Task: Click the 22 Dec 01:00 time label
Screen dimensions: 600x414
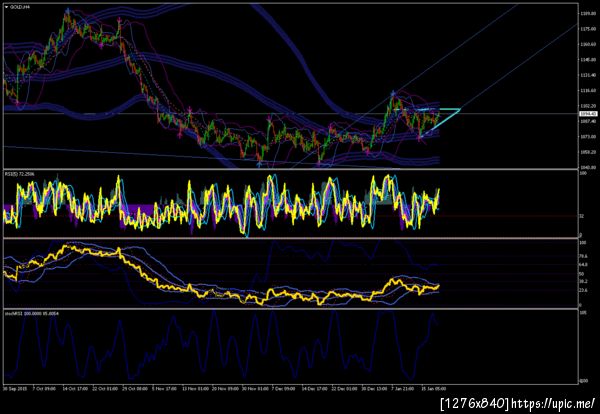Action: (x=342, y=388)
